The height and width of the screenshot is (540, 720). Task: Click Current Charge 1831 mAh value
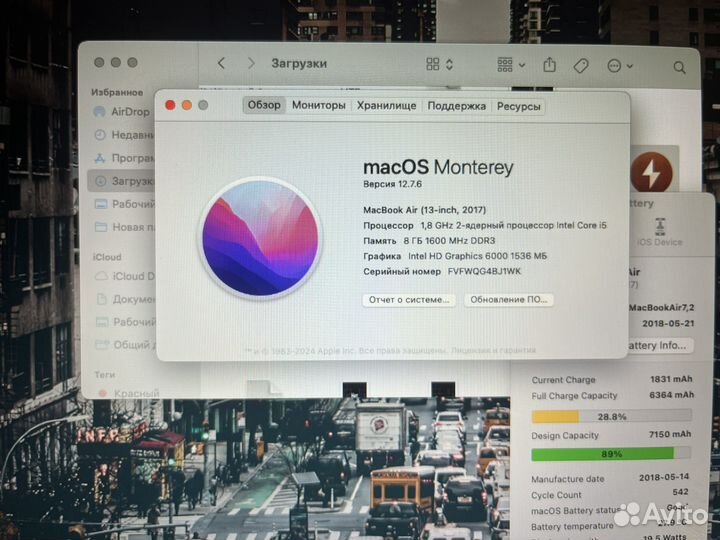click(x=671, y=379)
